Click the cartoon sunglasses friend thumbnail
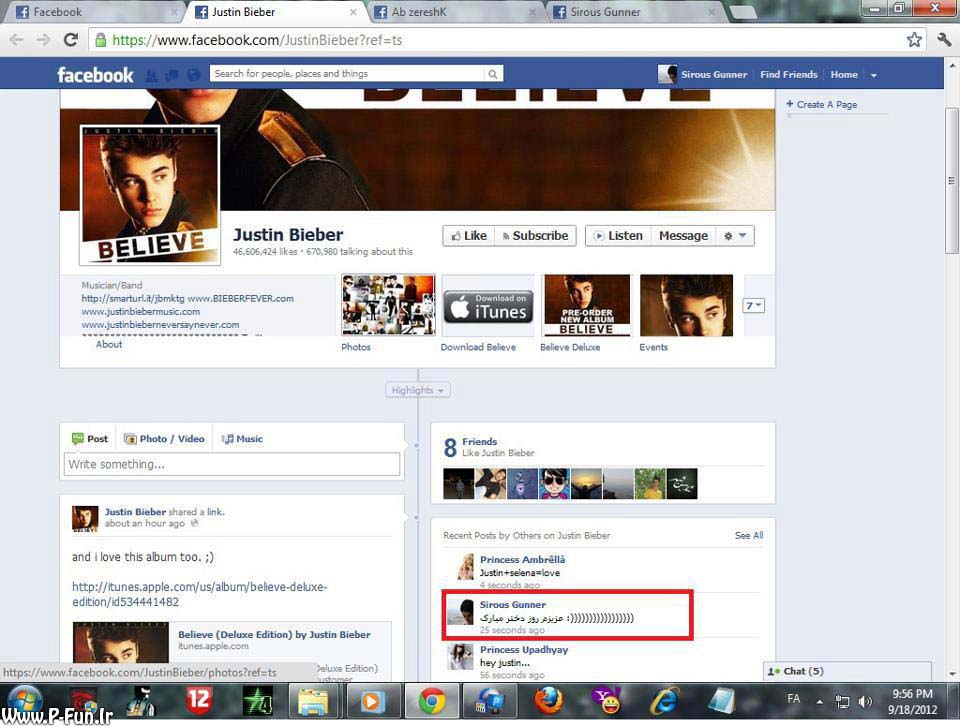 555,484
